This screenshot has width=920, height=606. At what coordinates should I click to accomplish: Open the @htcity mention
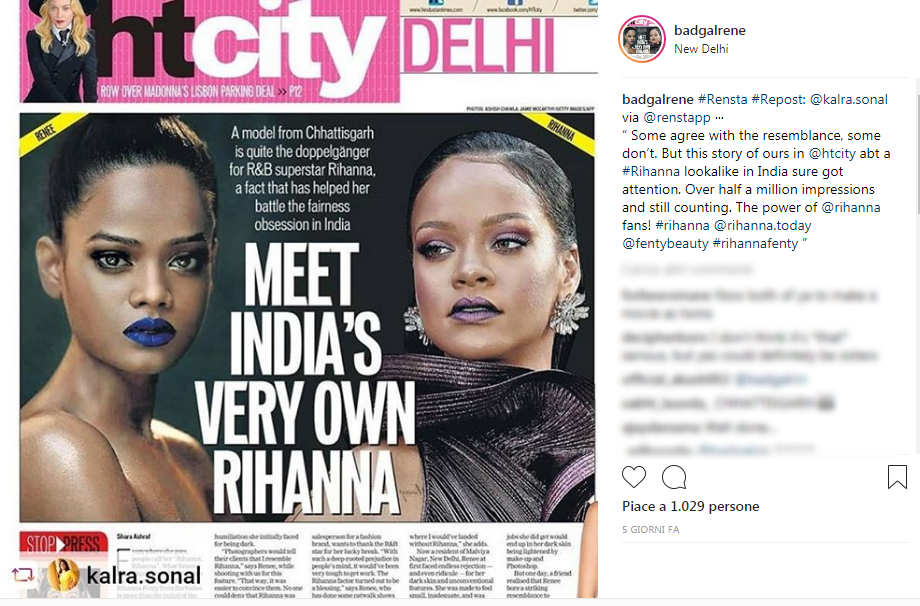click(x=832, y=154)
